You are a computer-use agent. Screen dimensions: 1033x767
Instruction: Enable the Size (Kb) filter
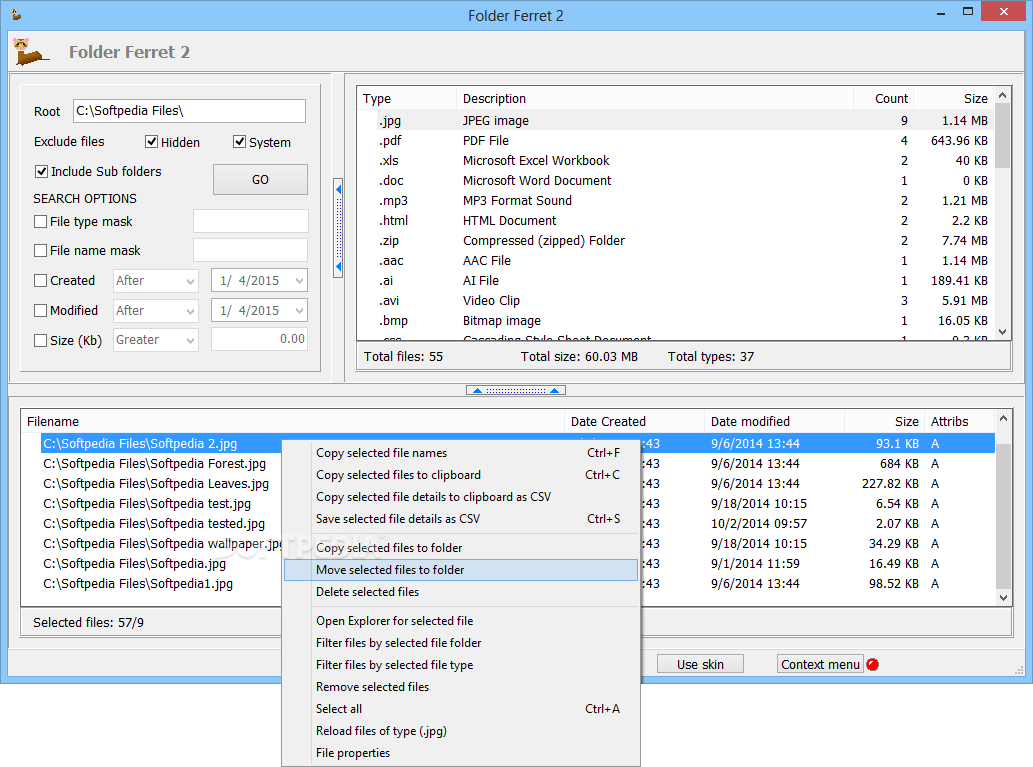click(x=40, y=340)
